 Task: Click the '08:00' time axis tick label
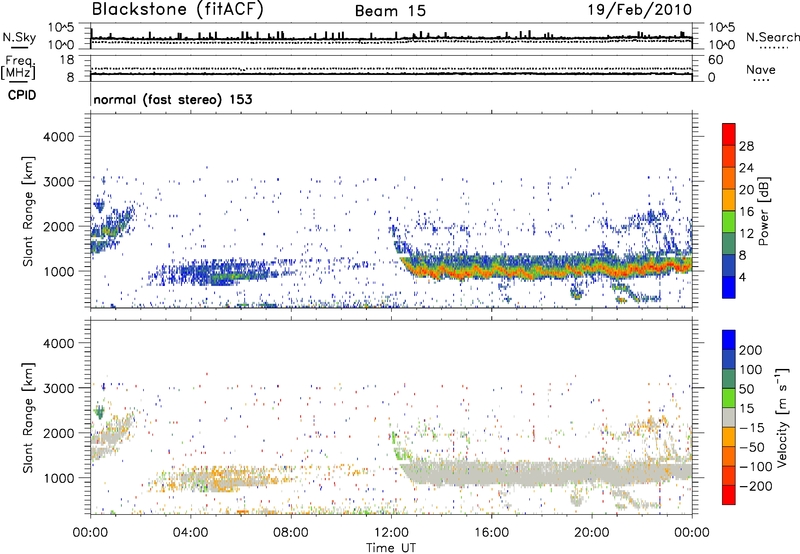pyautogui.click(x=291, y=533)
